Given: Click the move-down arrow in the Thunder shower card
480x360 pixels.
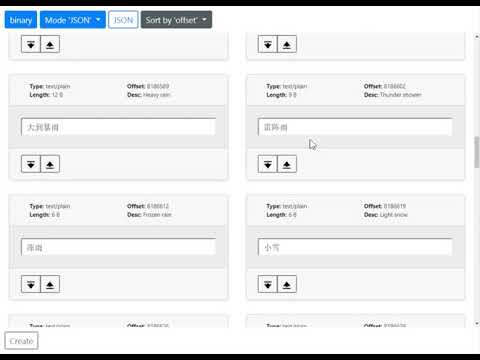Looking at the screenshot, I should pos(268,164).
